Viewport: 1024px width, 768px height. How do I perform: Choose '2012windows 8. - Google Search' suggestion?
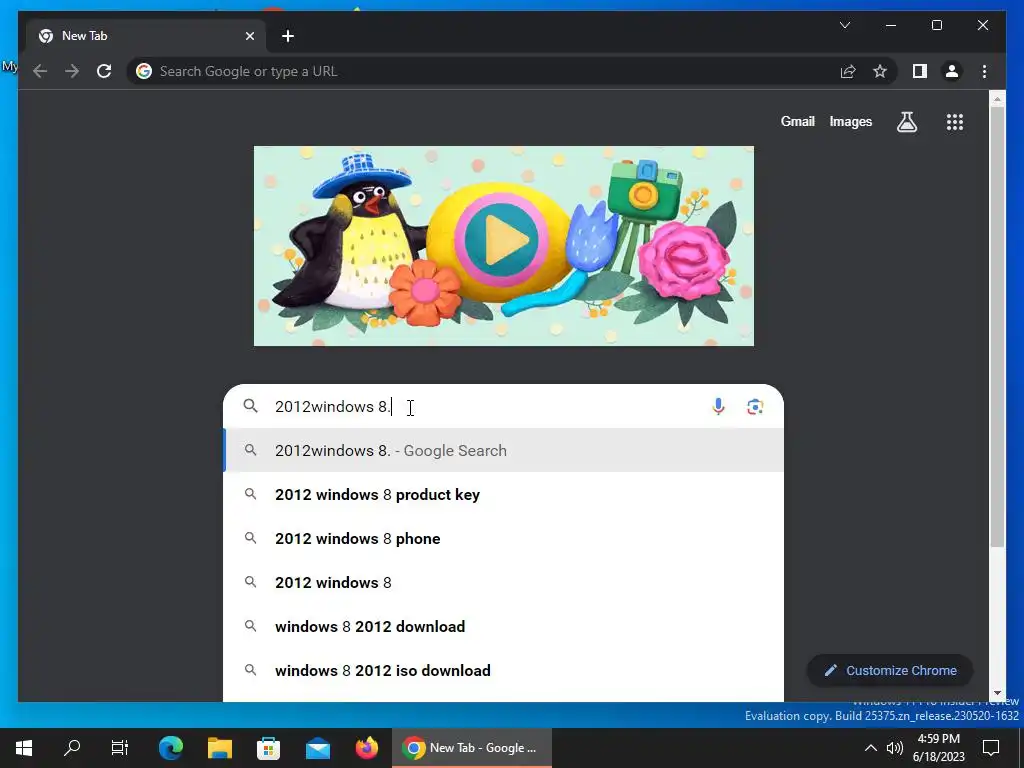[503, 451]
